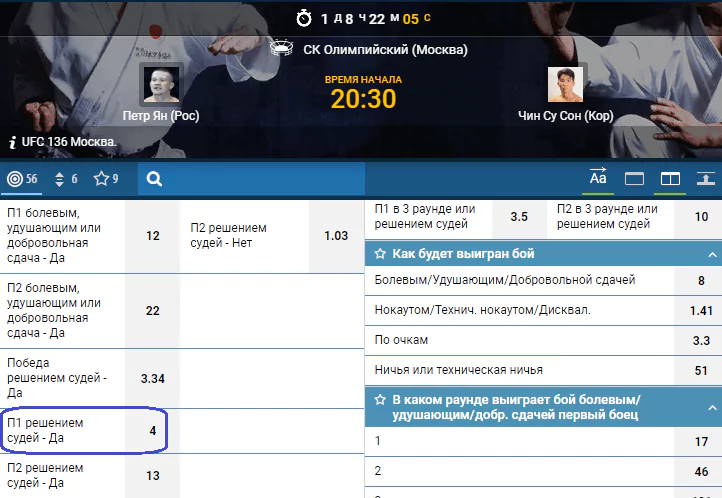Screen dimensions: 722x498
Task: Click 'П2 болевым, удушающим' bet label
Action: (x=54, y=310)
